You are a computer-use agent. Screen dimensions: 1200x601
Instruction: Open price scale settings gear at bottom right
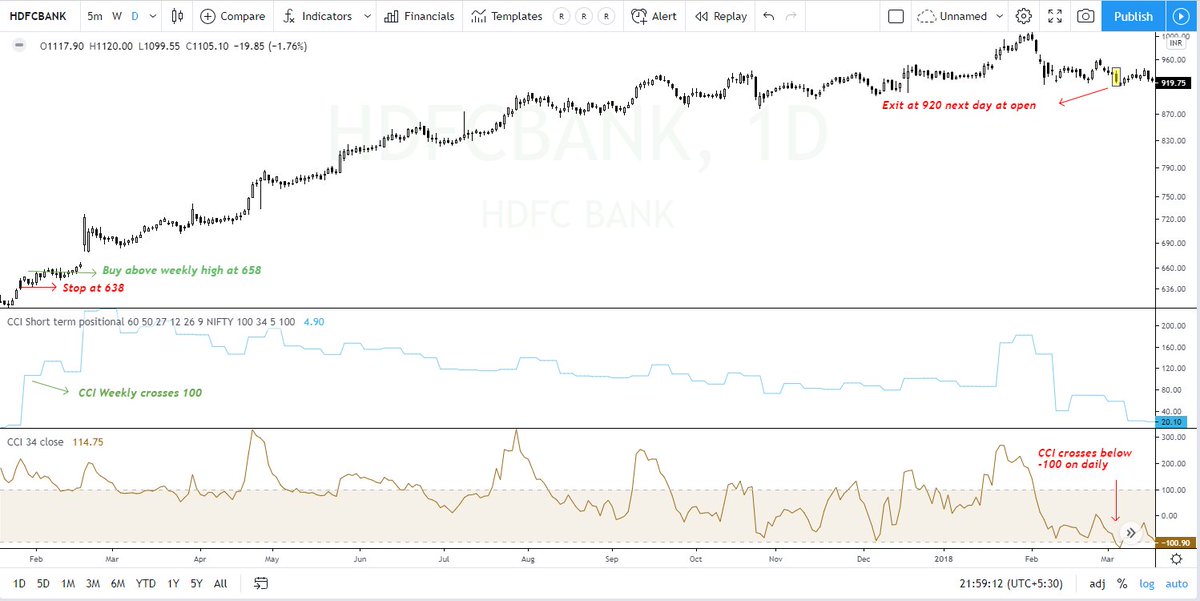[x=1176, y=560]
